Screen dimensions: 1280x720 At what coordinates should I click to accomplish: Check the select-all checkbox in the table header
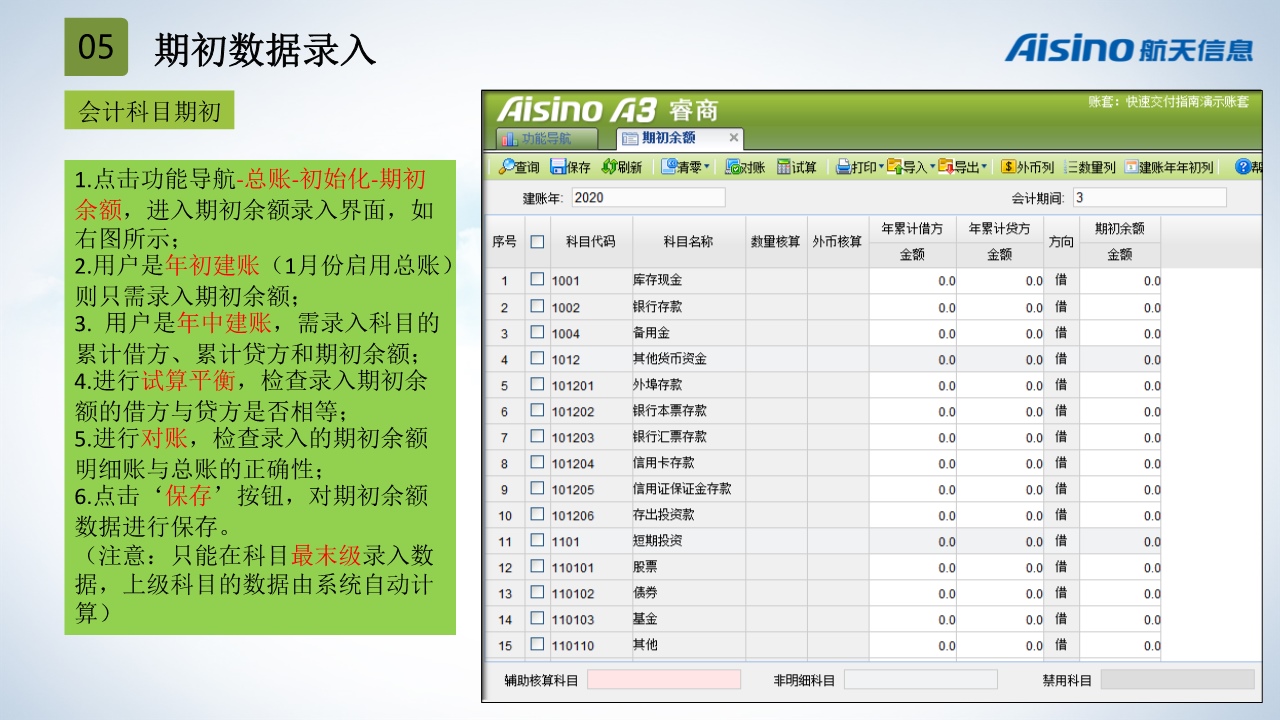point(537,242)
